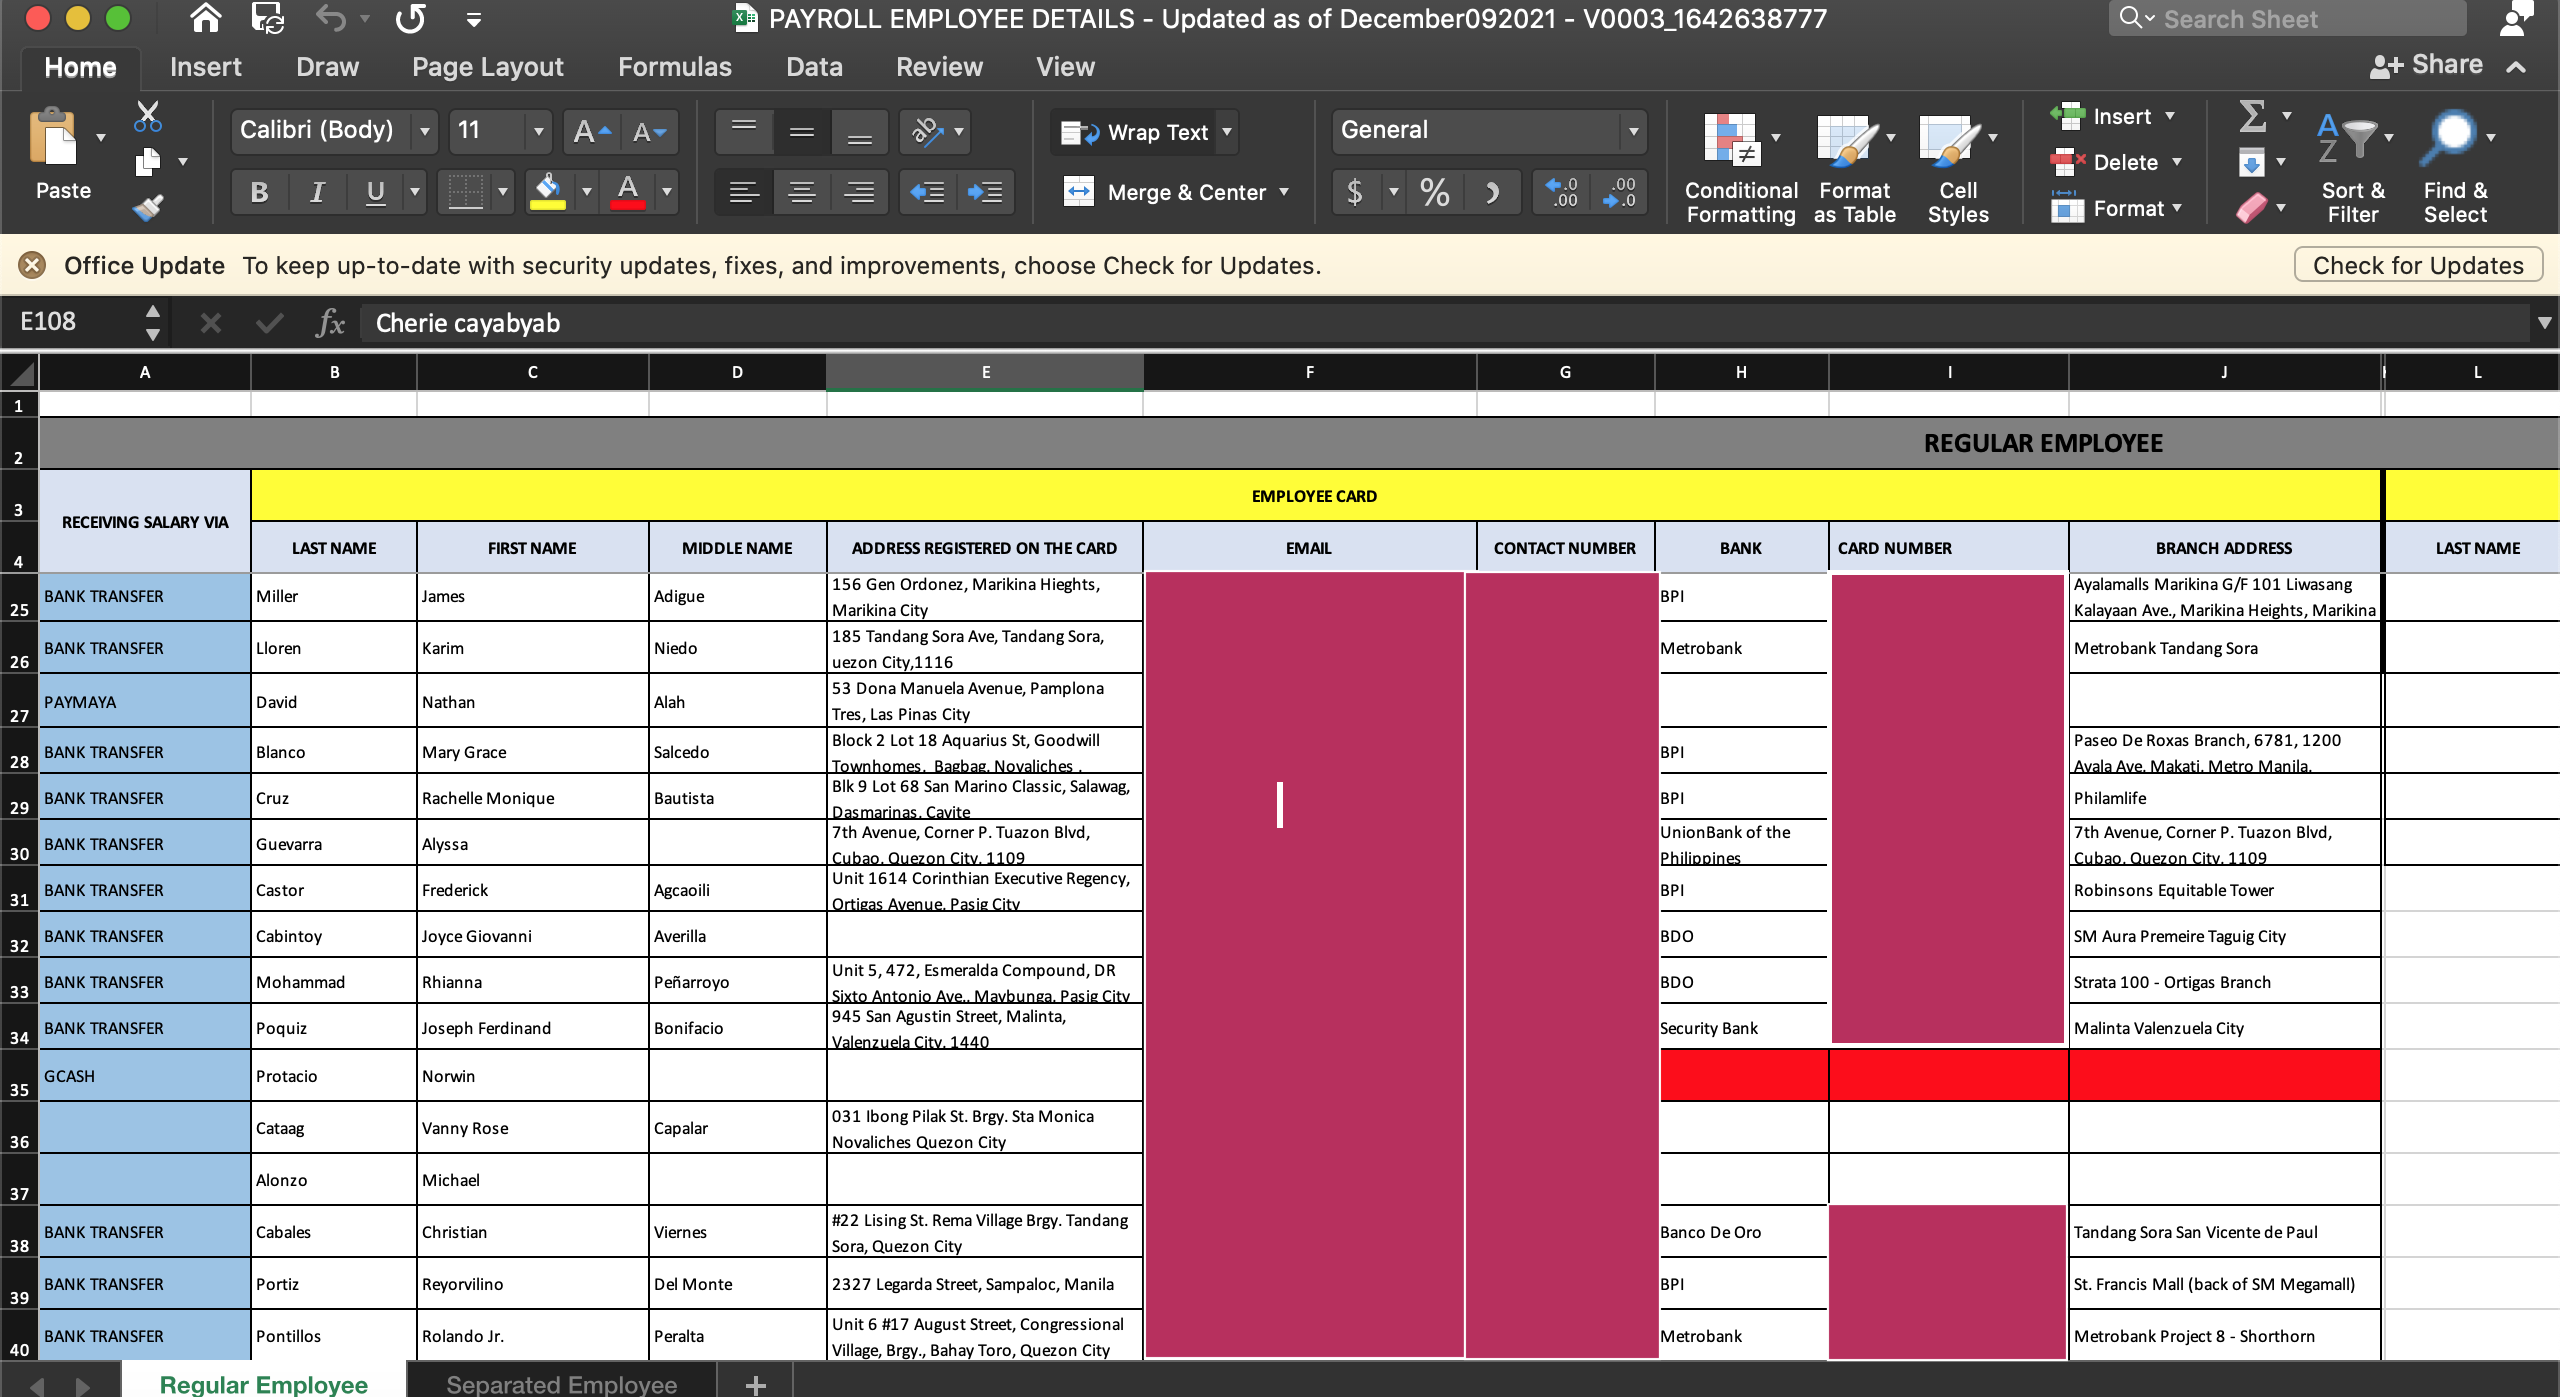Click the Center text alignment icon
Image resolution: width=2560 pixels, height=1397 pixels.
click(x=801, y=192)
